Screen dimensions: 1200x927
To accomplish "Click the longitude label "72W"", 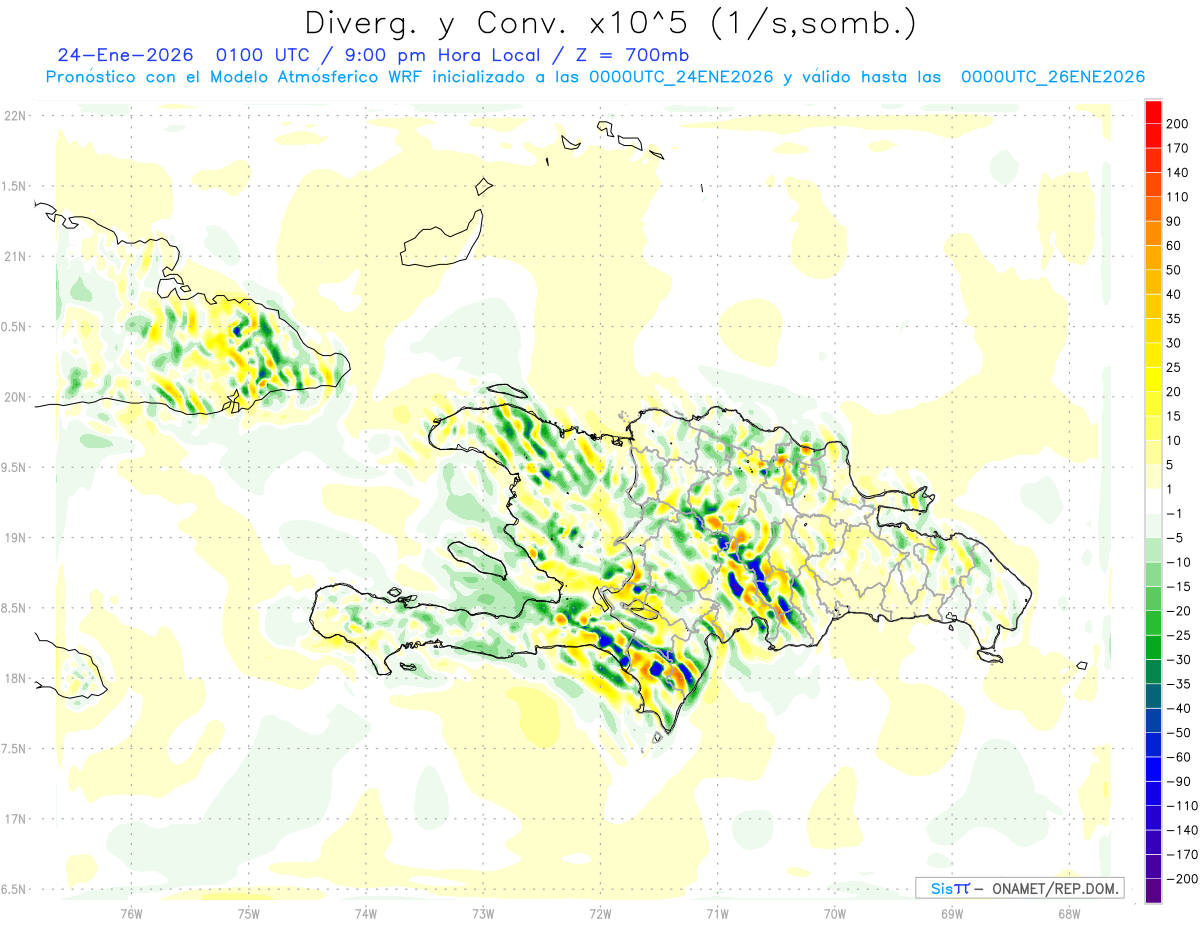I will 600,914.
